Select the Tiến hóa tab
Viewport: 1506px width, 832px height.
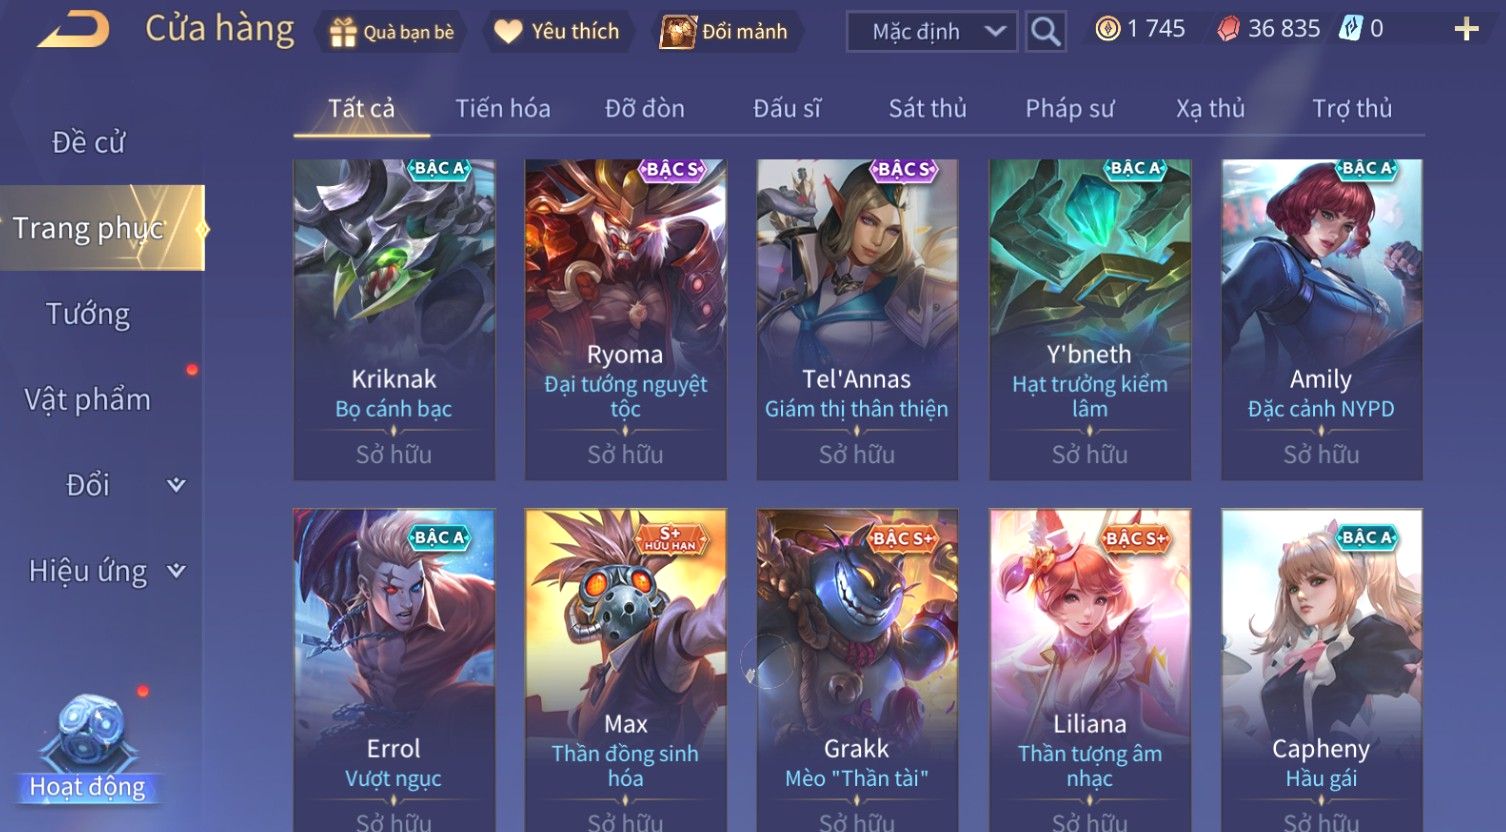pos(503,108)
